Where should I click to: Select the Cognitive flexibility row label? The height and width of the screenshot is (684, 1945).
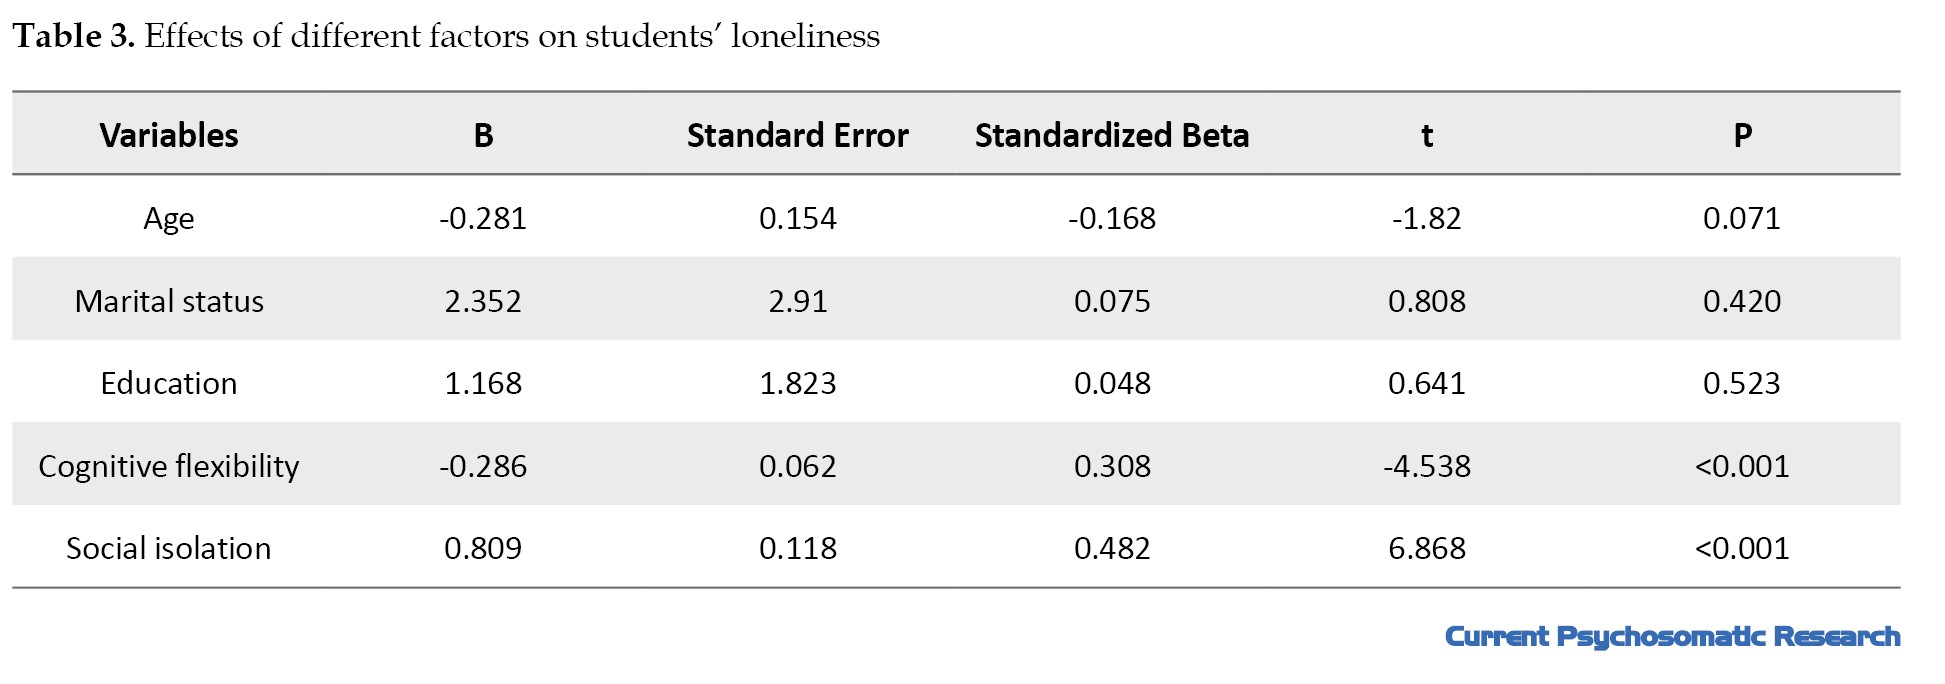pyautogui.click(x=169, y=467)
